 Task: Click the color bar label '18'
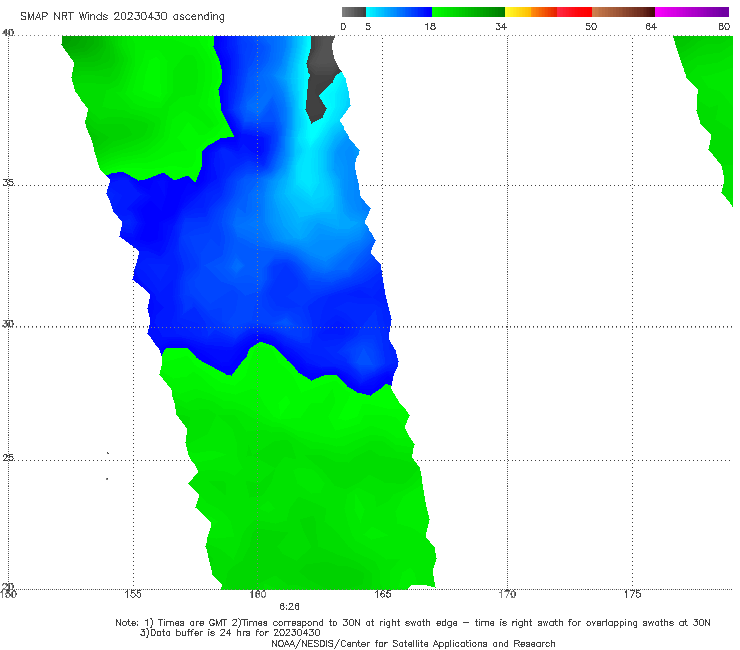(x=430, y=26)
